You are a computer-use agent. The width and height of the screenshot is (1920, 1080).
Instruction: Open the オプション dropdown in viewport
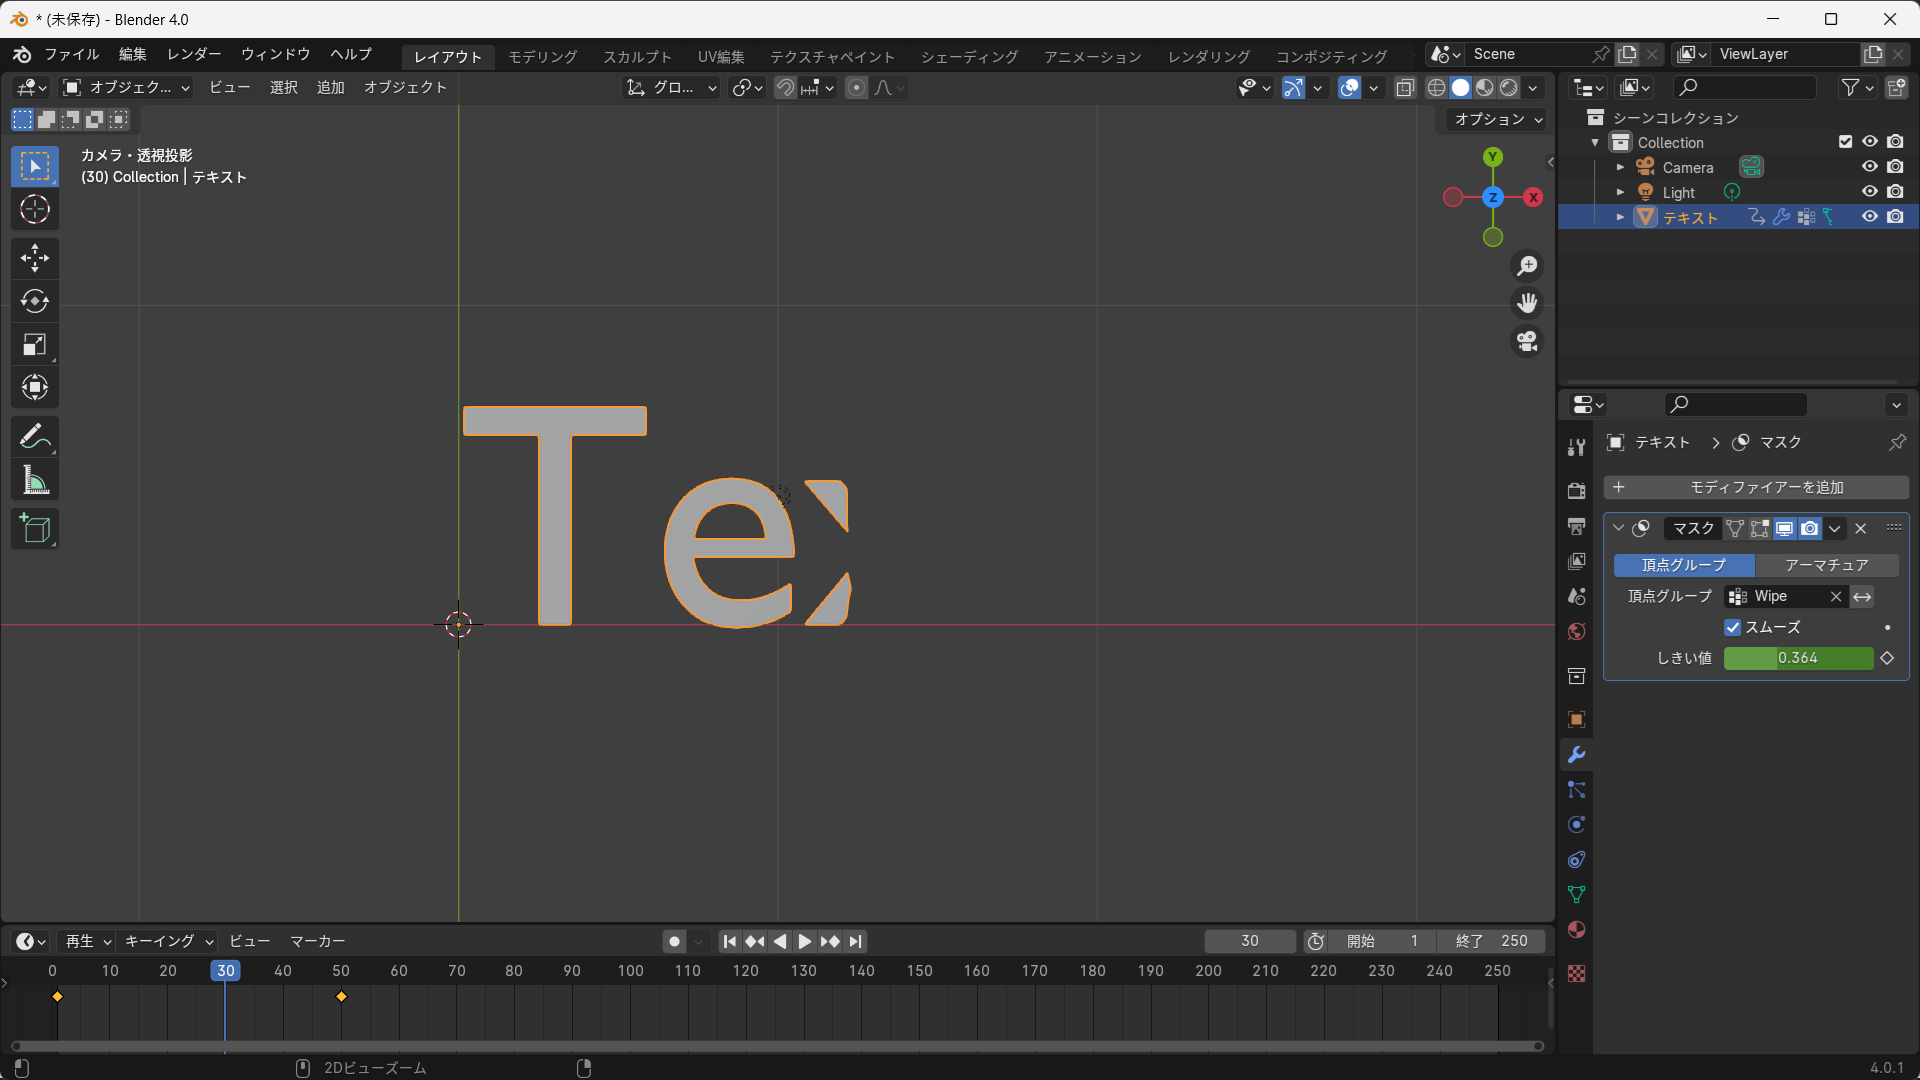[x=1497, y=119]
